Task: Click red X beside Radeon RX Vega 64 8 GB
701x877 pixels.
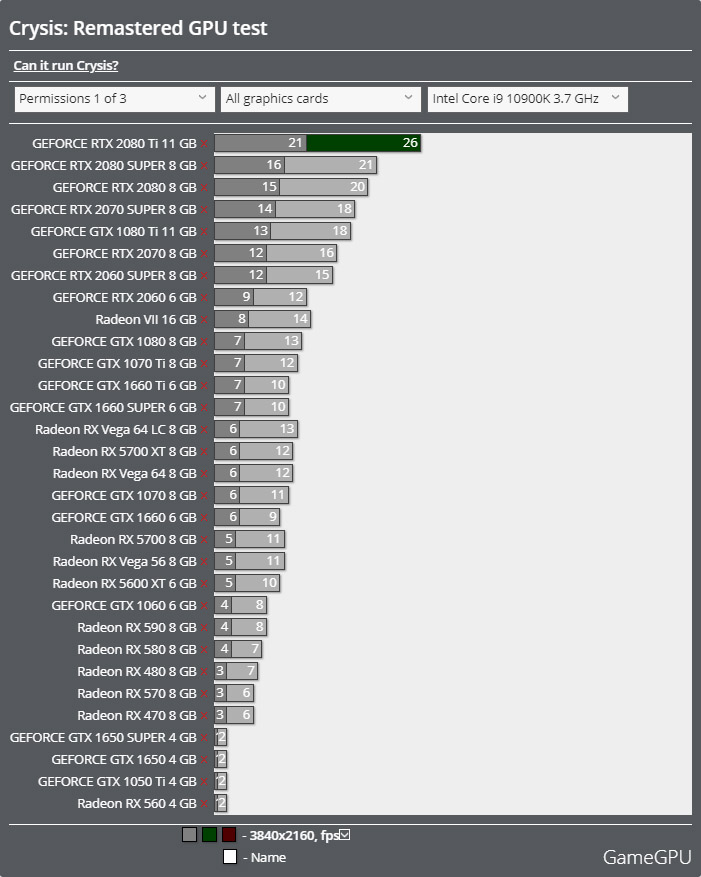Action: (204, 474)
